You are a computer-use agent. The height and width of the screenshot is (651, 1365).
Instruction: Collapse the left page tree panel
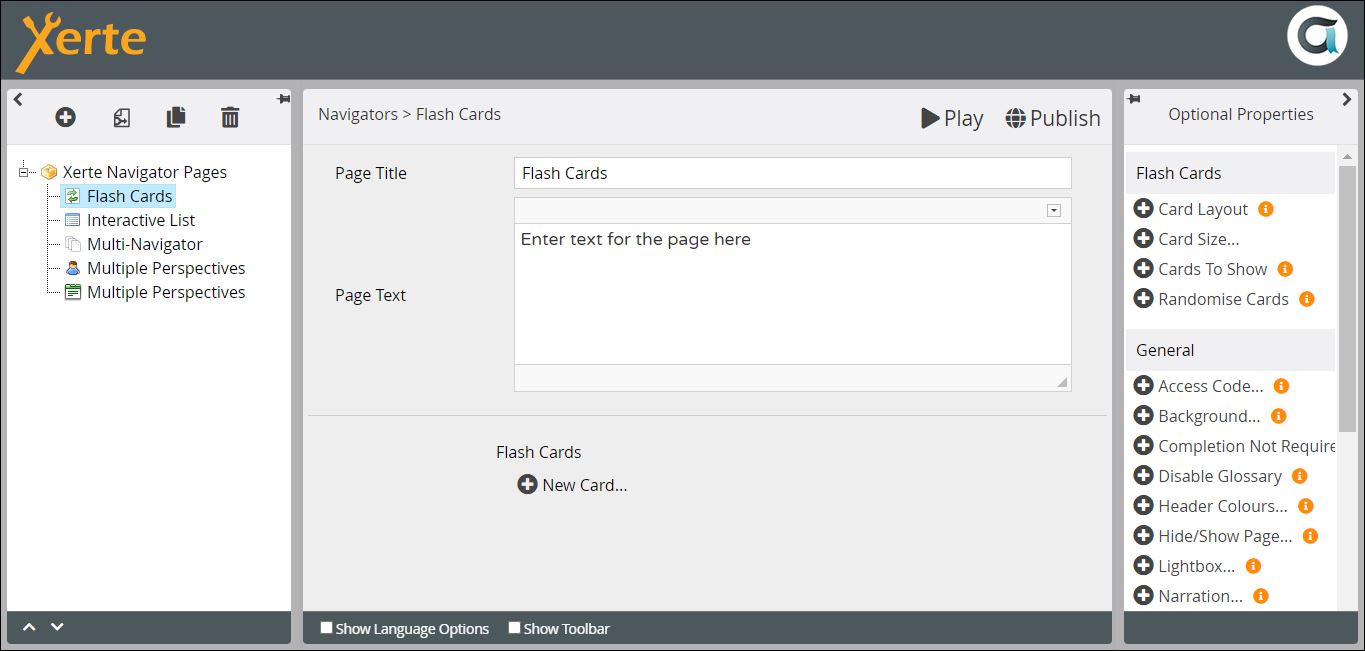(x=18, y=99)
